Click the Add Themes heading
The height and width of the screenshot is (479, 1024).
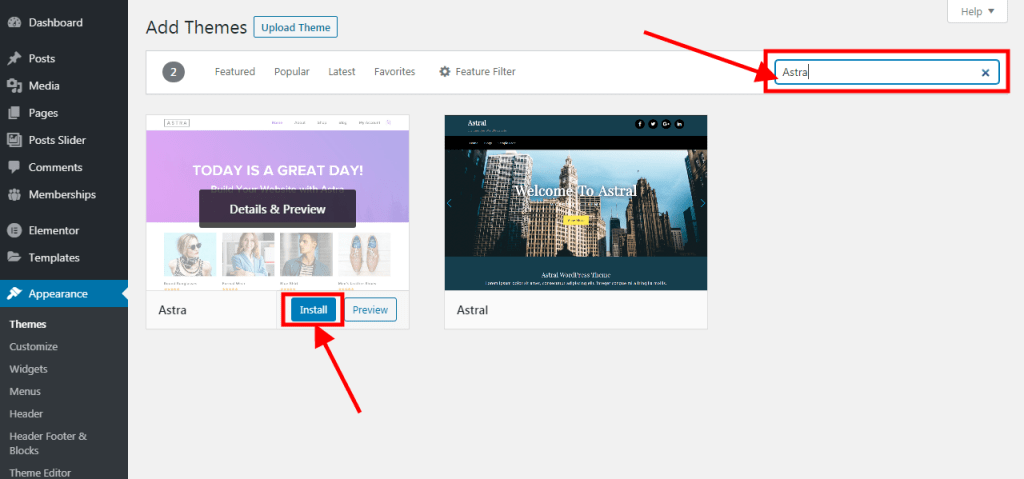197,27
